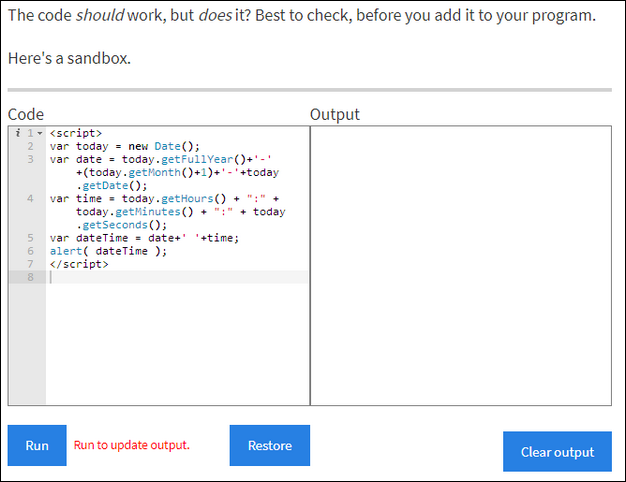626x482 pixels.
Task: Click inside the Output pane
Action: pos(461,266)
